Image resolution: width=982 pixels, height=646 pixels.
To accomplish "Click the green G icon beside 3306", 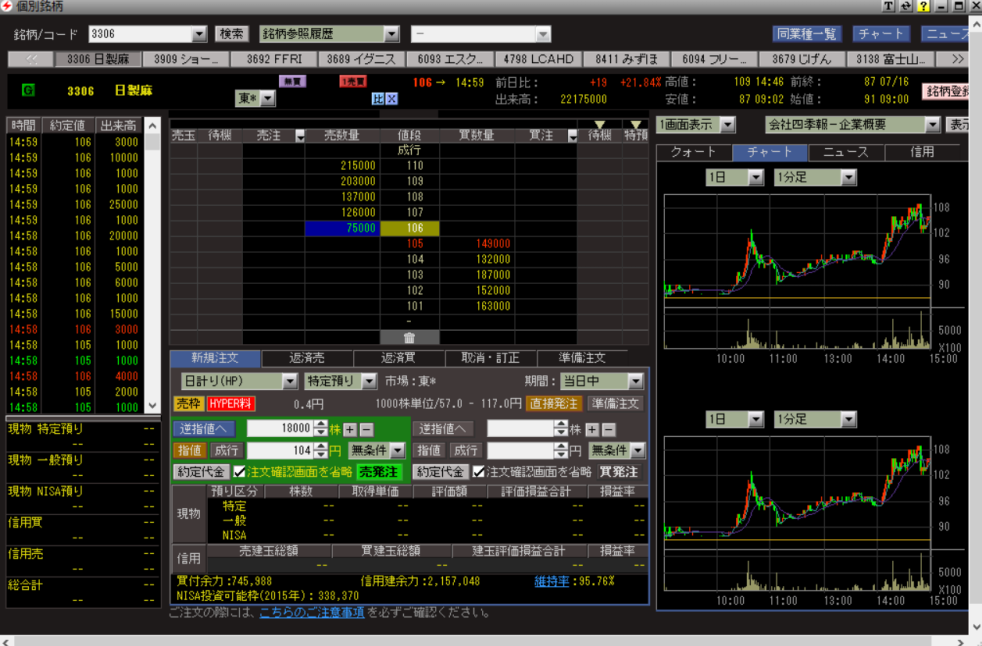I will [27, 91].
